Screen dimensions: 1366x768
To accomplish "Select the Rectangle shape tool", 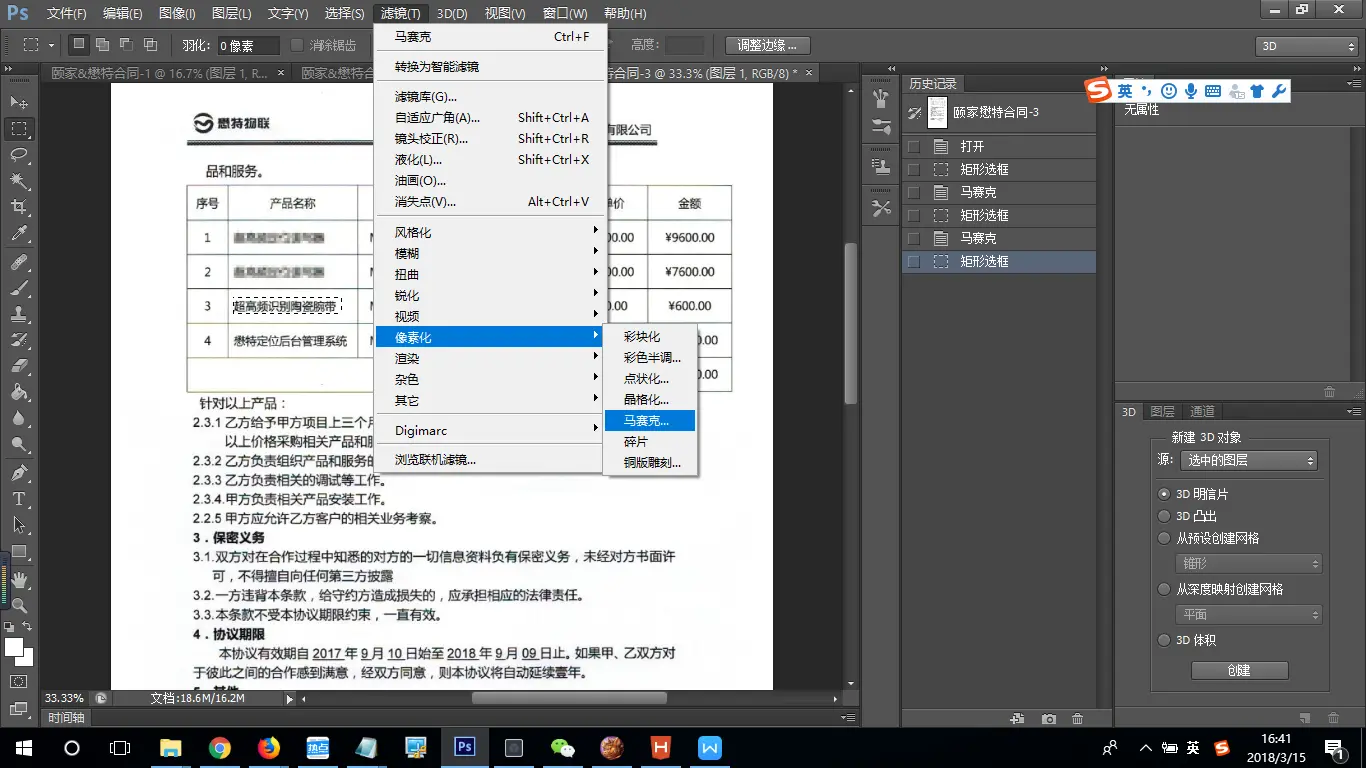I will (19, 552).
